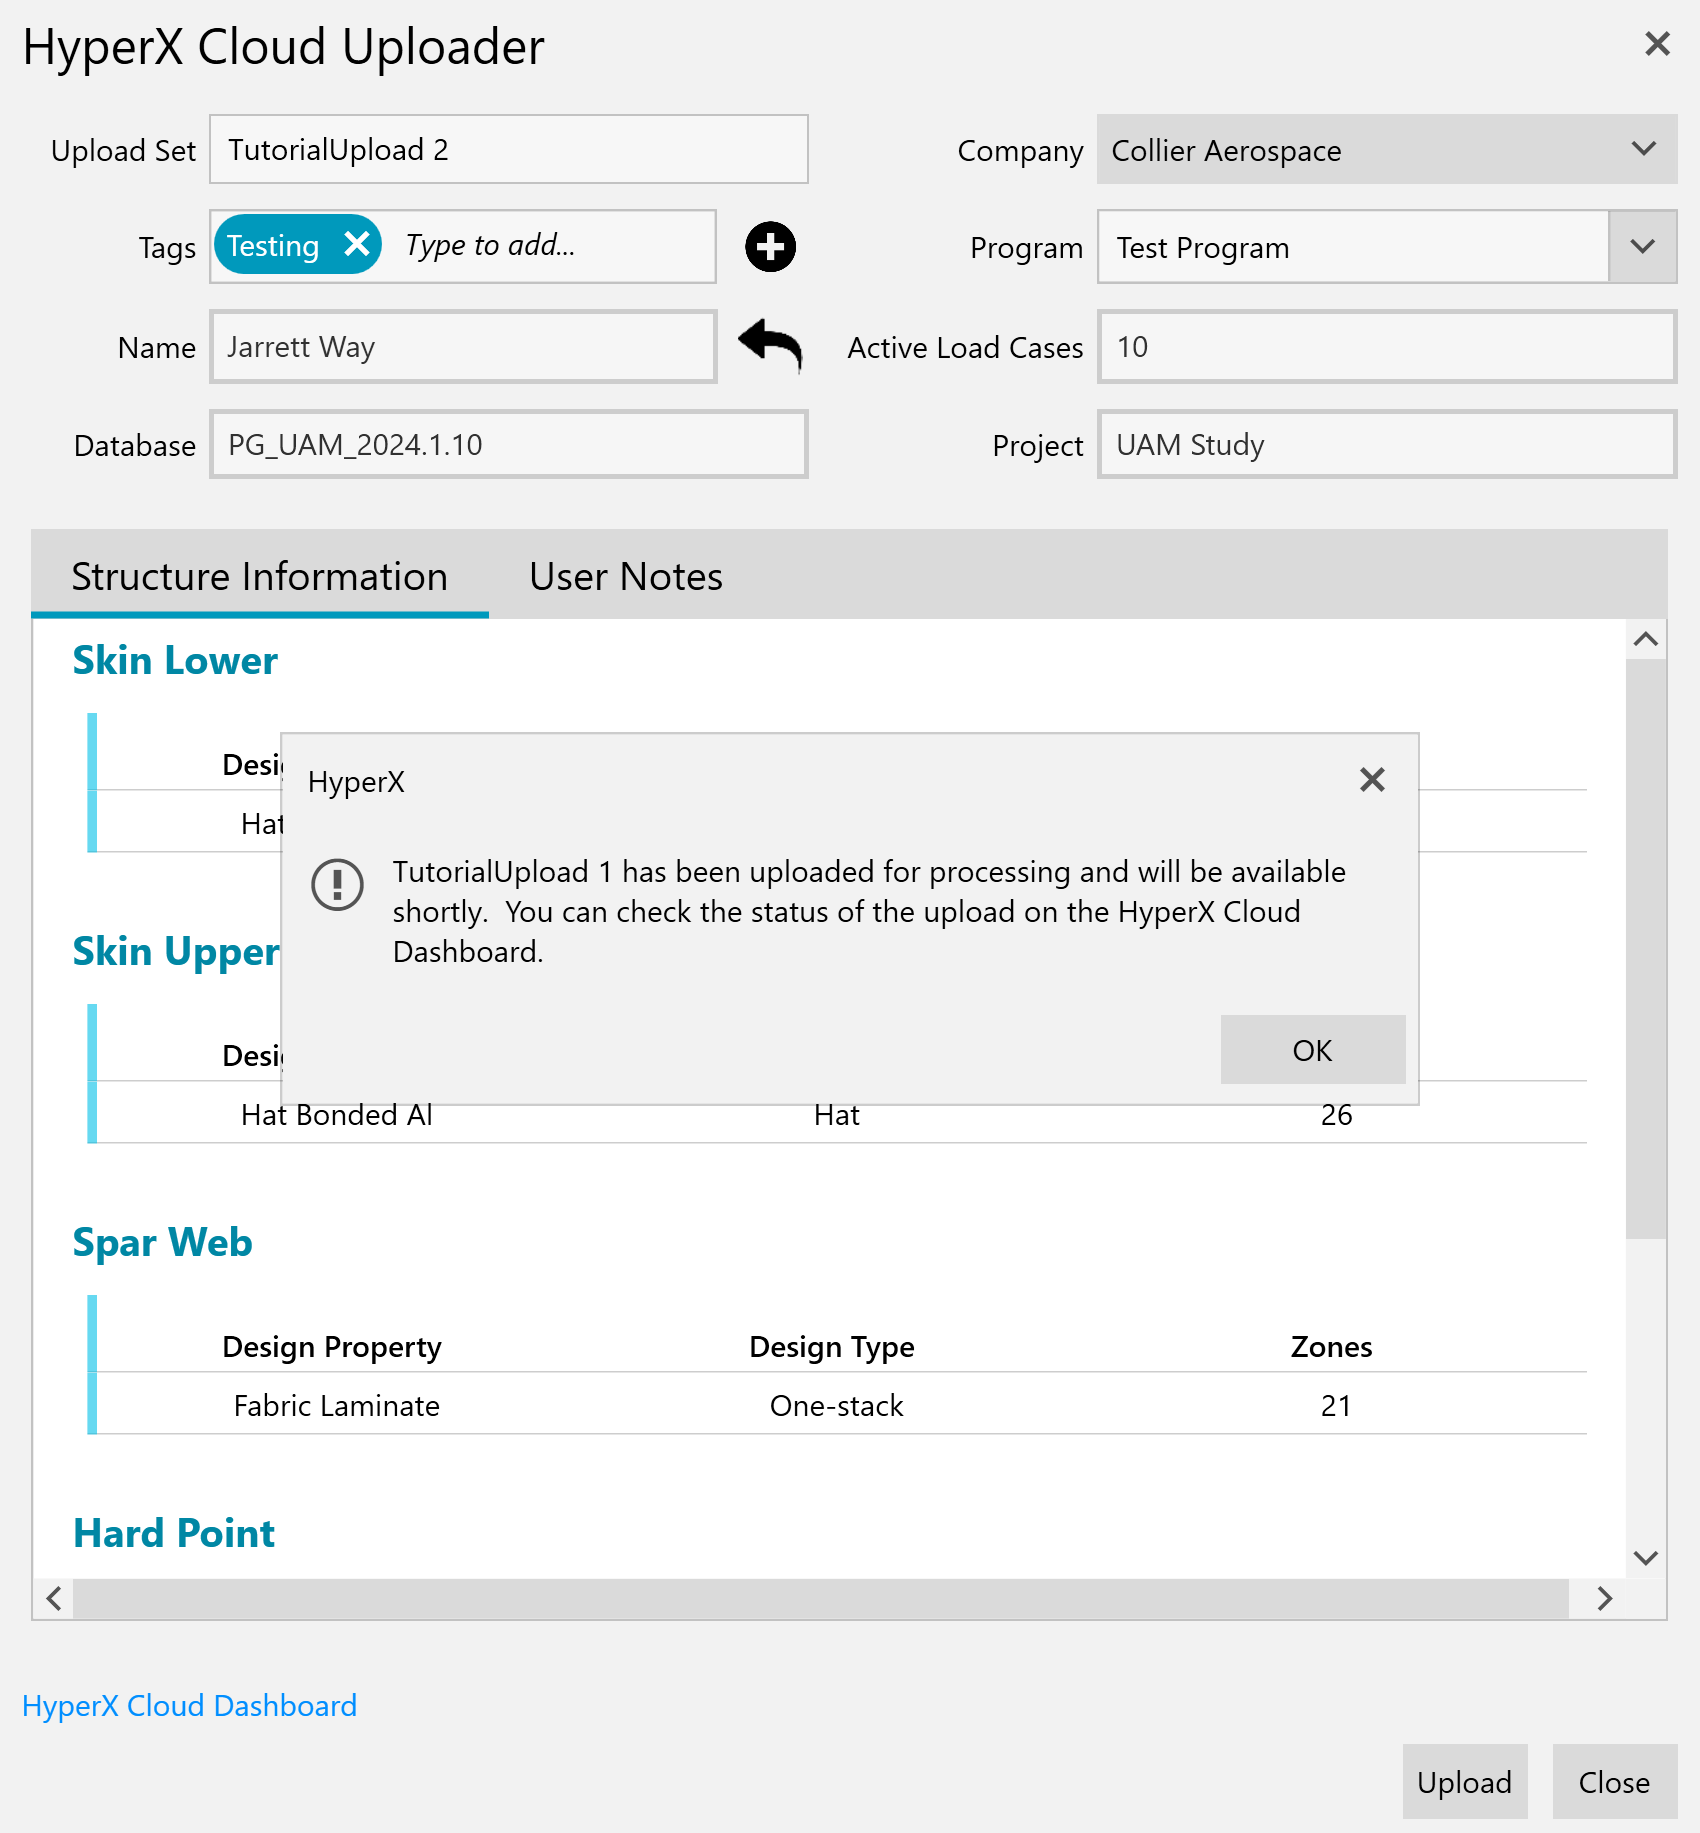Click the Hat Bonded Al cell

pos(337,1115)
